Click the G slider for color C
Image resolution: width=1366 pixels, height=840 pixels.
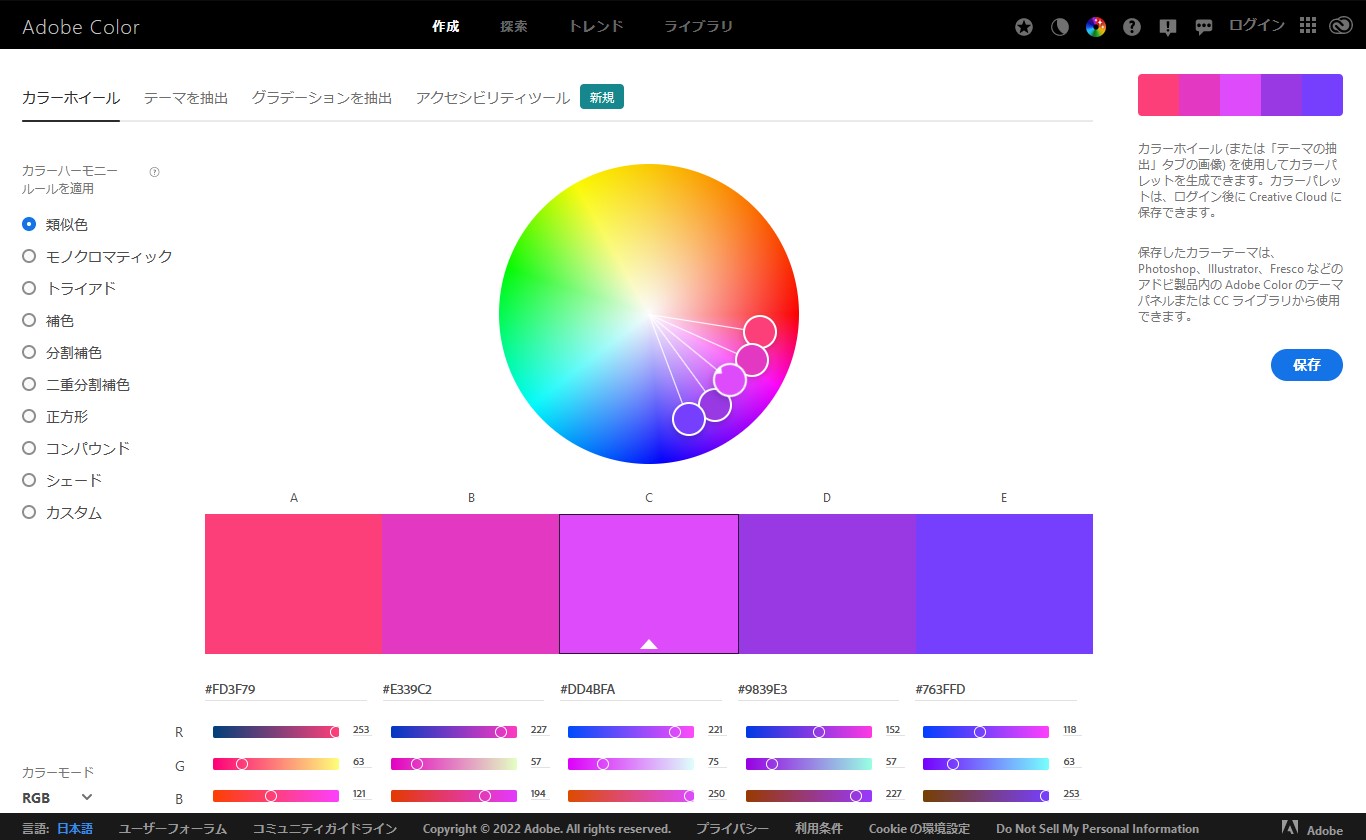click(x=631, y=764)
